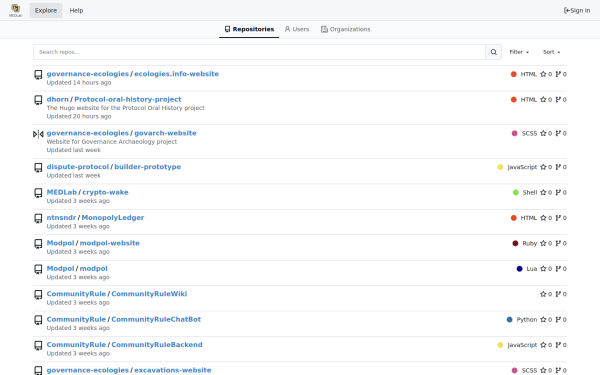
Task: Click the mirror icon beside govarch-website
Action: click(38, 134)
